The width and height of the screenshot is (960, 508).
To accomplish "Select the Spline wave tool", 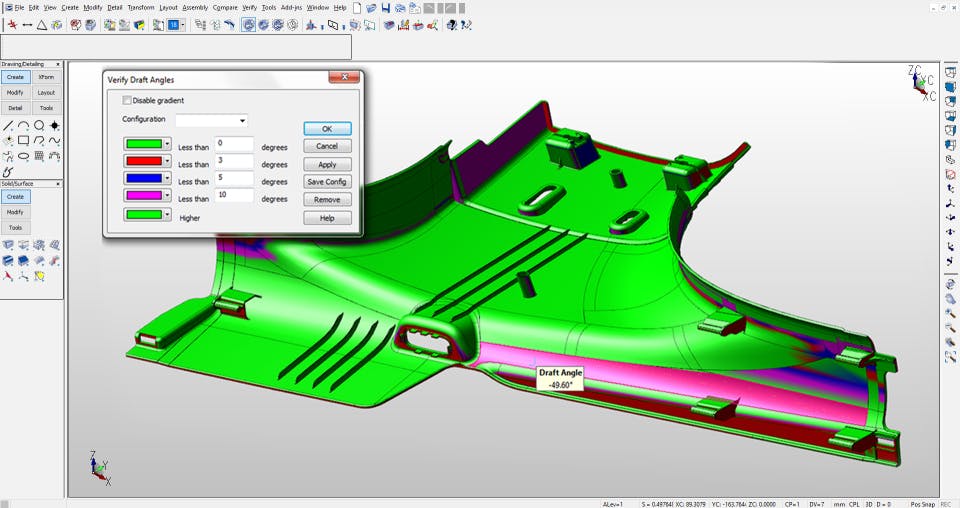I will coord(54,140).
